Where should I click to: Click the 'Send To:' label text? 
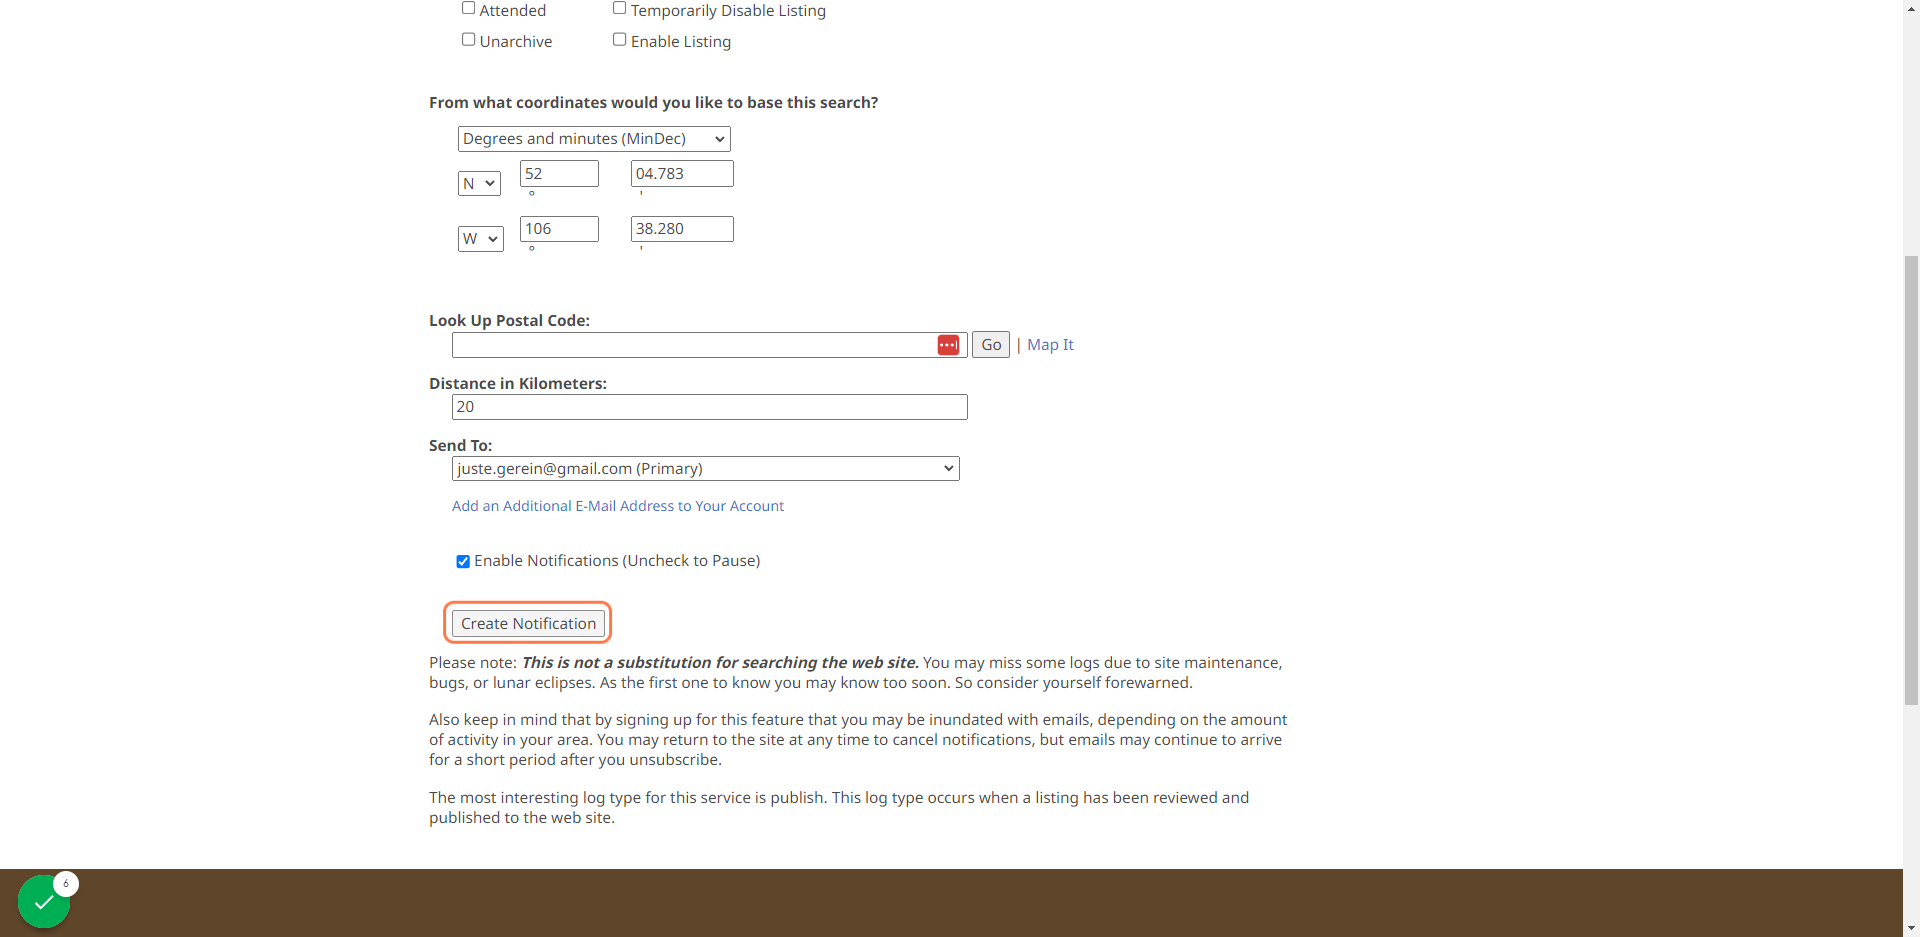point(461,446)
